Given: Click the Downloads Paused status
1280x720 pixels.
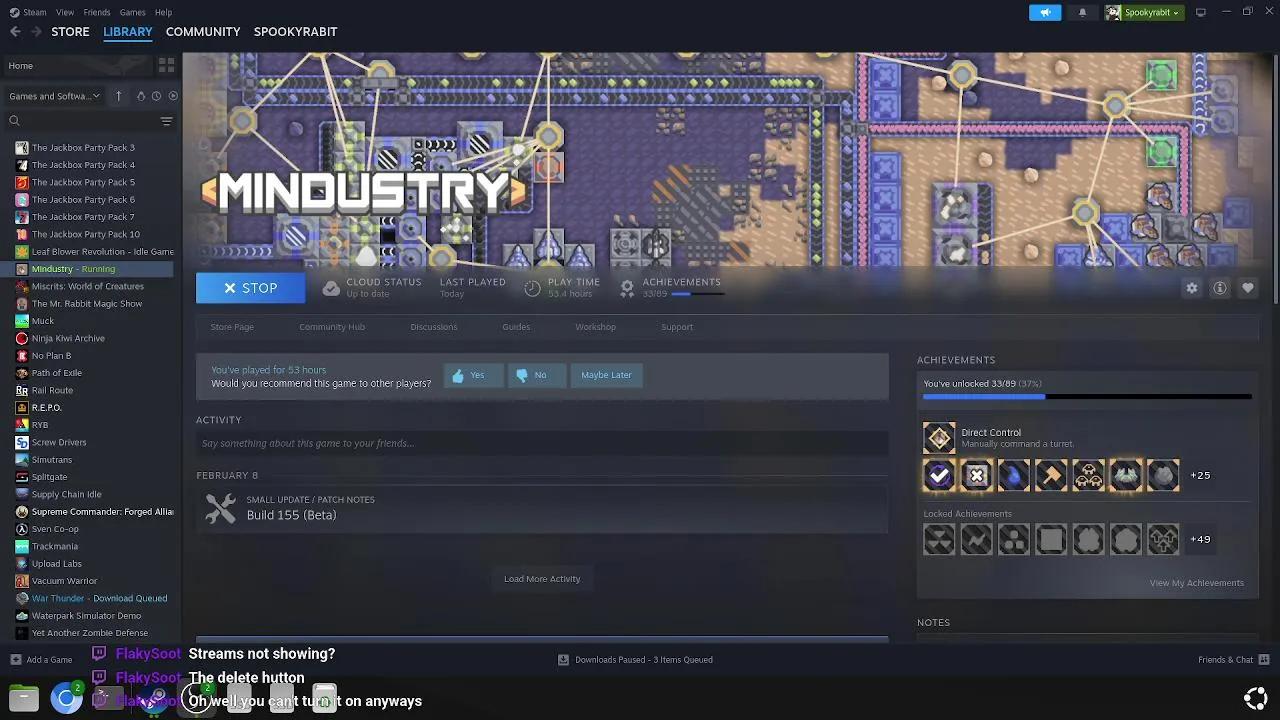Looking at the screenshot, I should (635, 660).
